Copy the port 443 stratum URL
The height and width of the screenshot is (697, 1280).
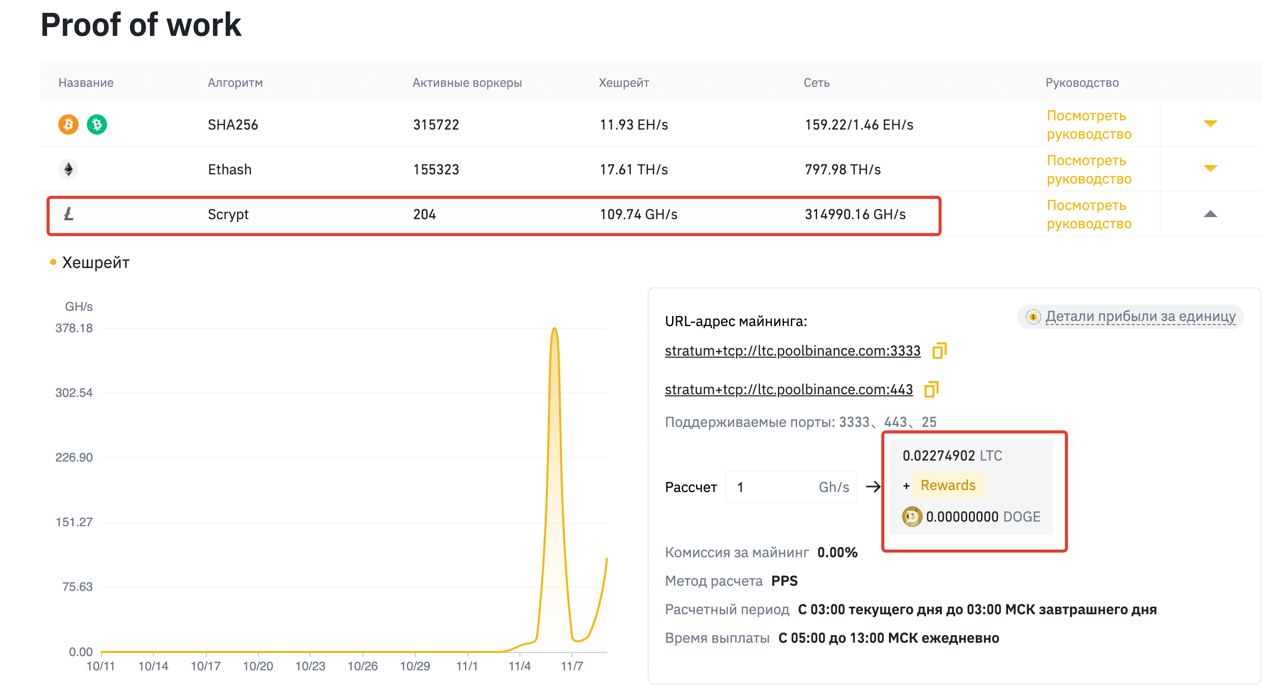[x=931, y=389]
